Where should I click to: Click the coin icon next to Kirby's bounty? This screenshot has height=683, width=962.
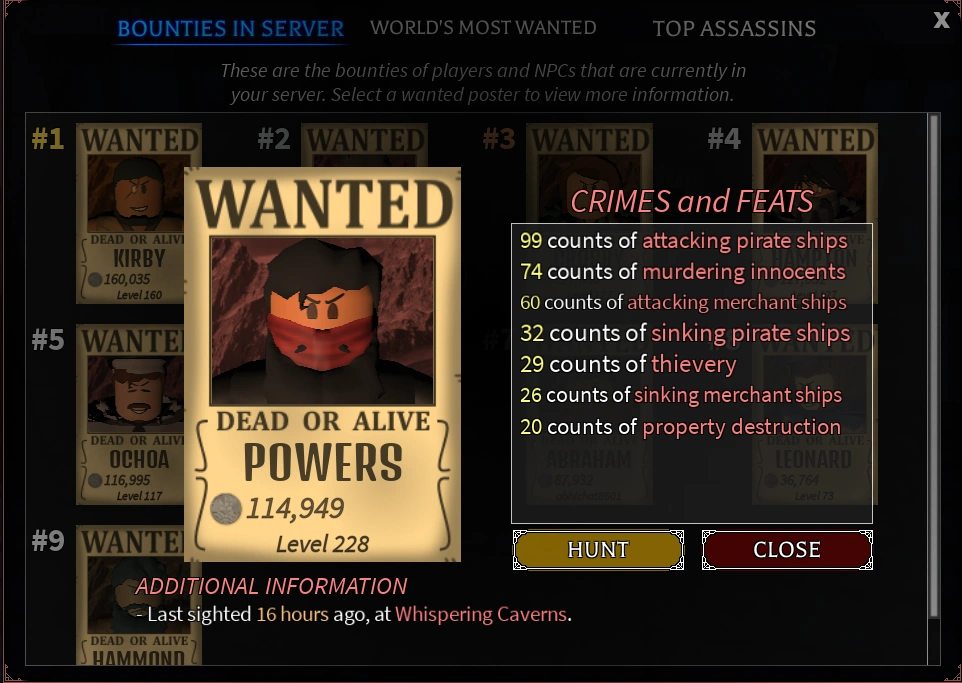tap(95, 280)
